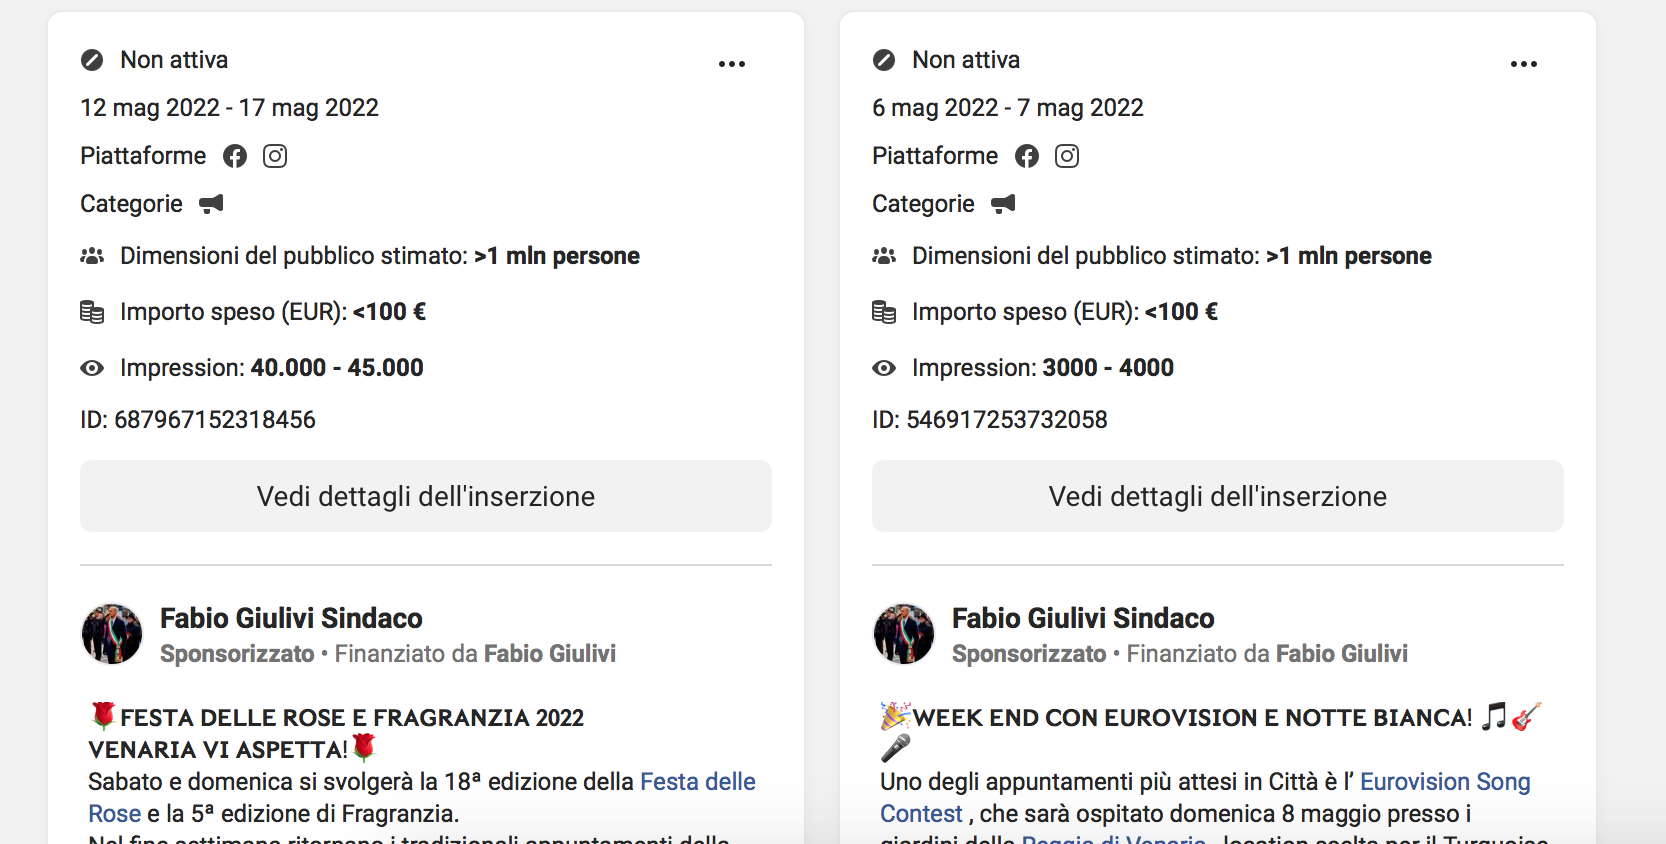Click Vedi dettagli dell'inserzione for ID 687967152318456
Screen dimensions: 1666x844
426,496
